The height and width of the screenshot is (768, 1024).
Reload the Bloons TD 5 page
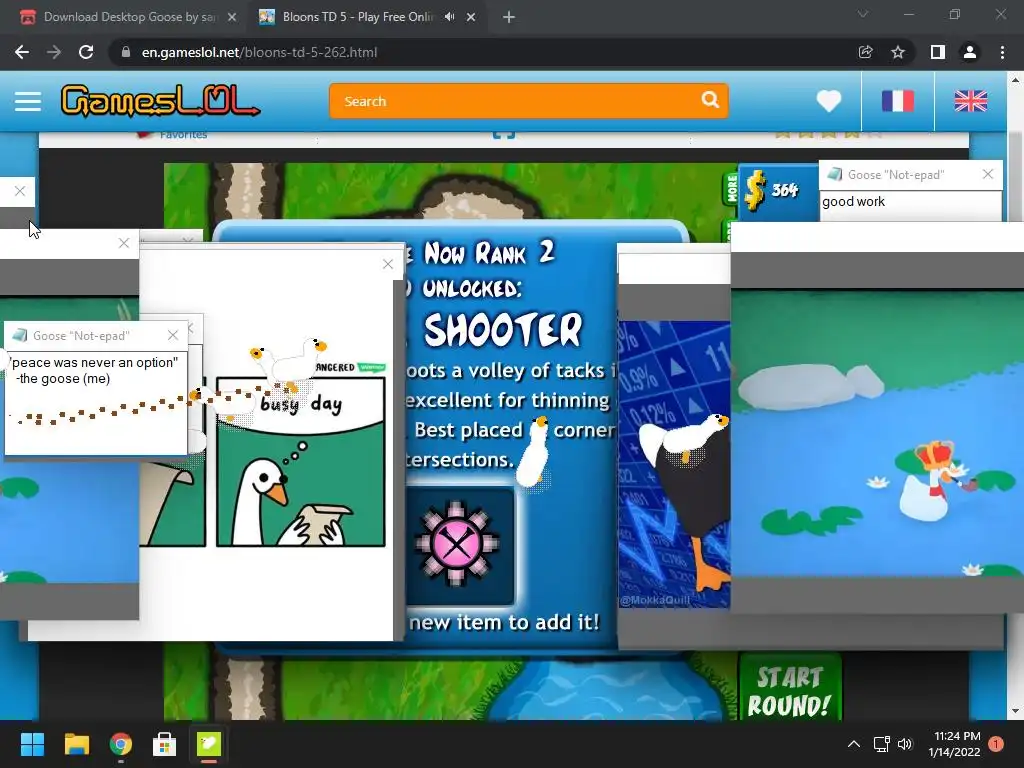tap(86, 52)
